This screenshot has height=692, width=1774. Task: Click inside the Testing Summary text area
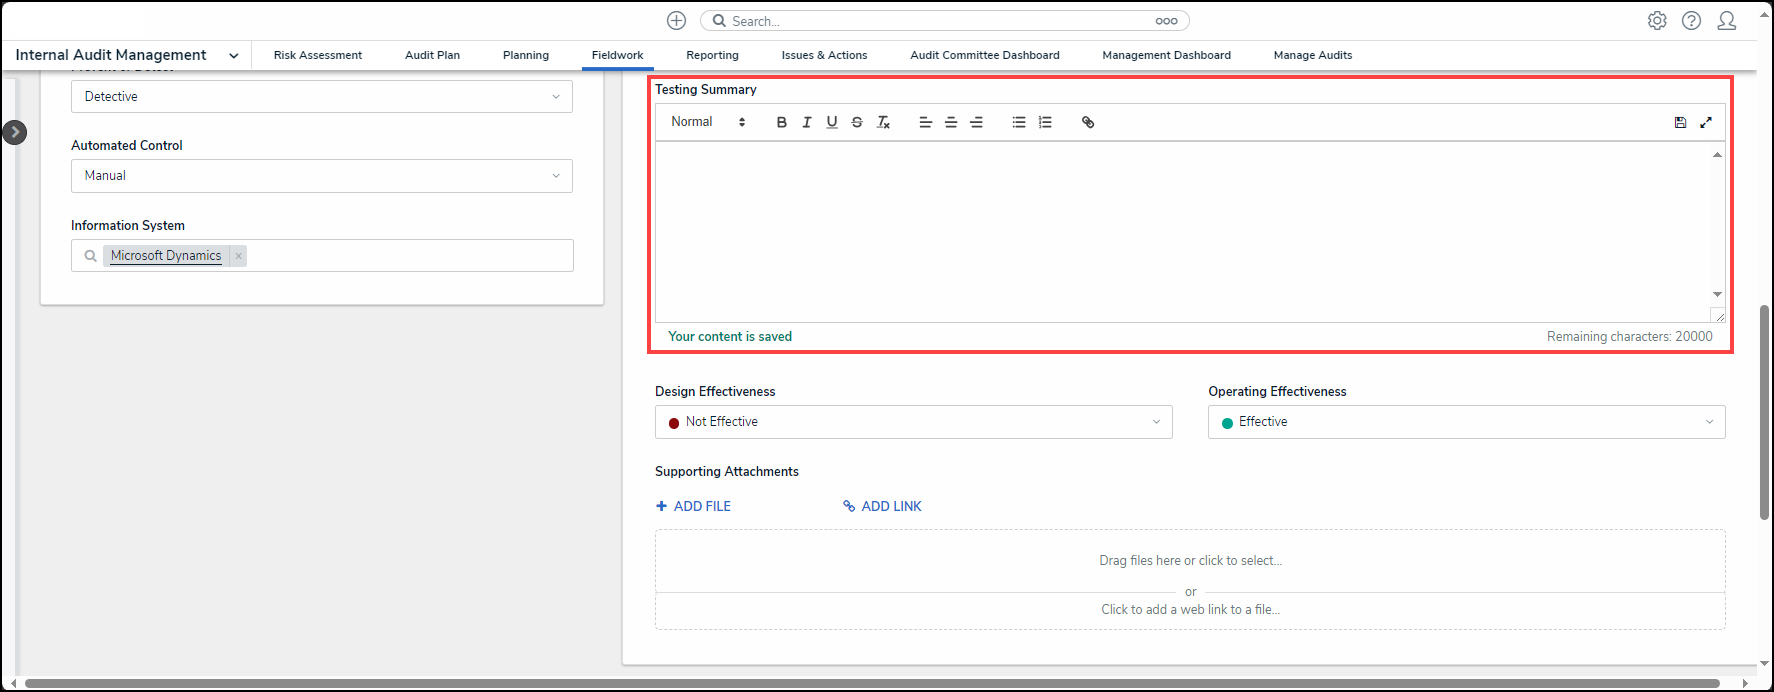click(x=1180, y=230)
